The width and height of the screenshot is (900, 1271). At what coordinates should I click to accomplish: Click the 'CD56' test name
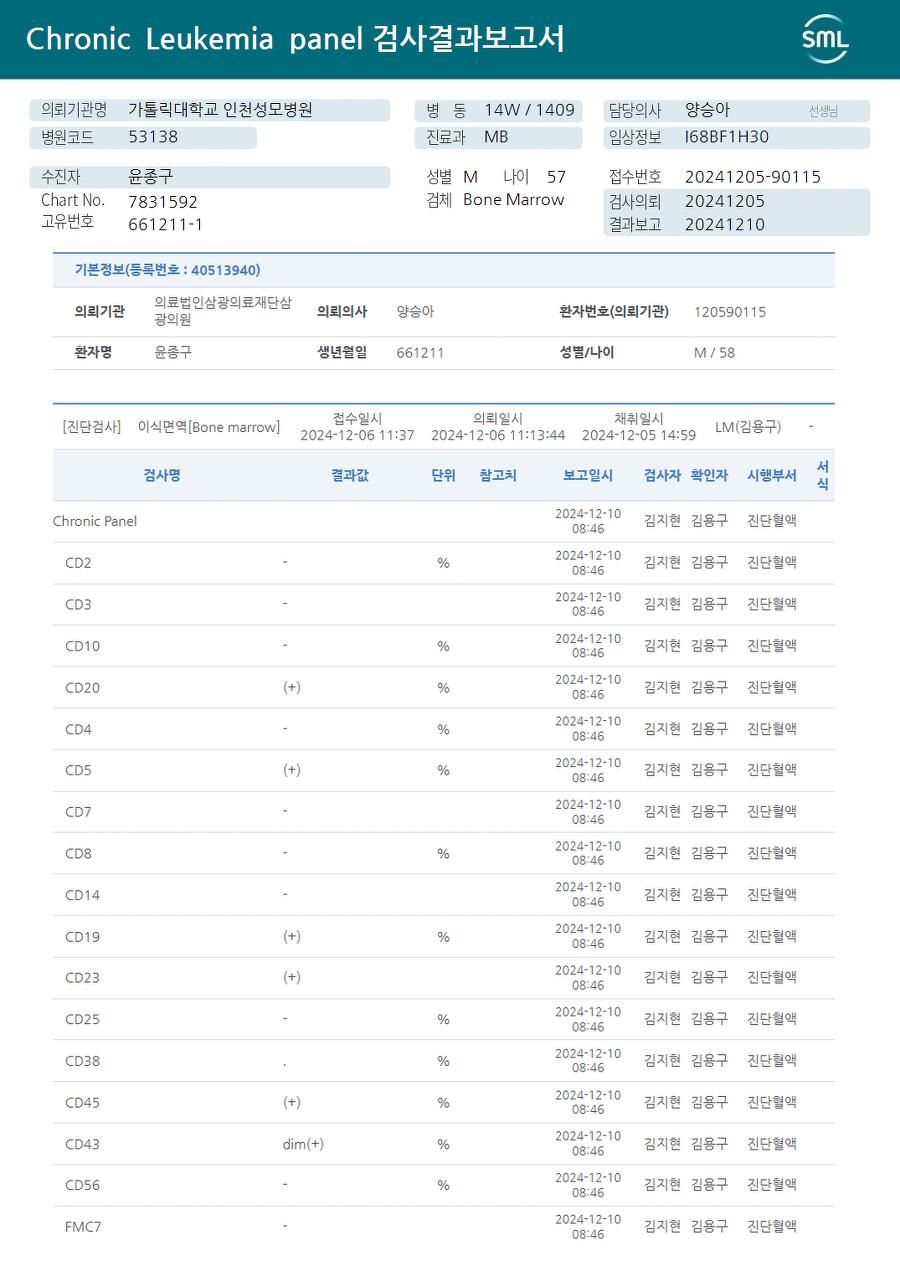coord(83,1185)
